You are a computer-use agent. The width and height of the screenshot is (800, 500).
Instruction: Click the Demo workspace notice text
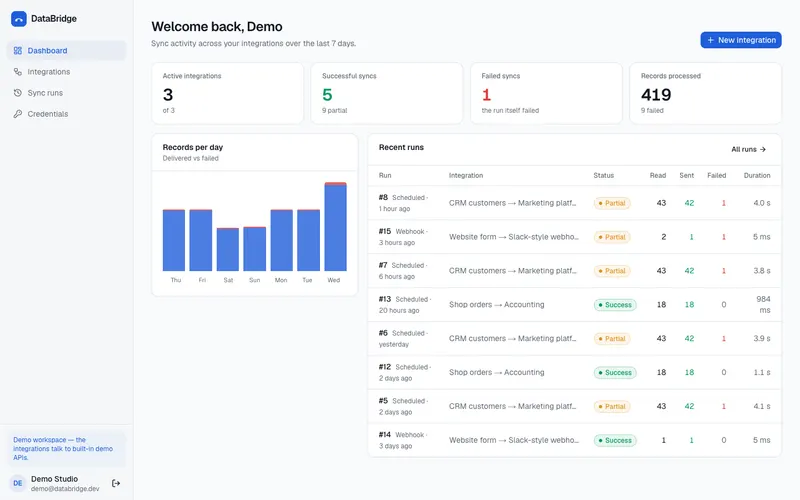click(x=63, y=449)
